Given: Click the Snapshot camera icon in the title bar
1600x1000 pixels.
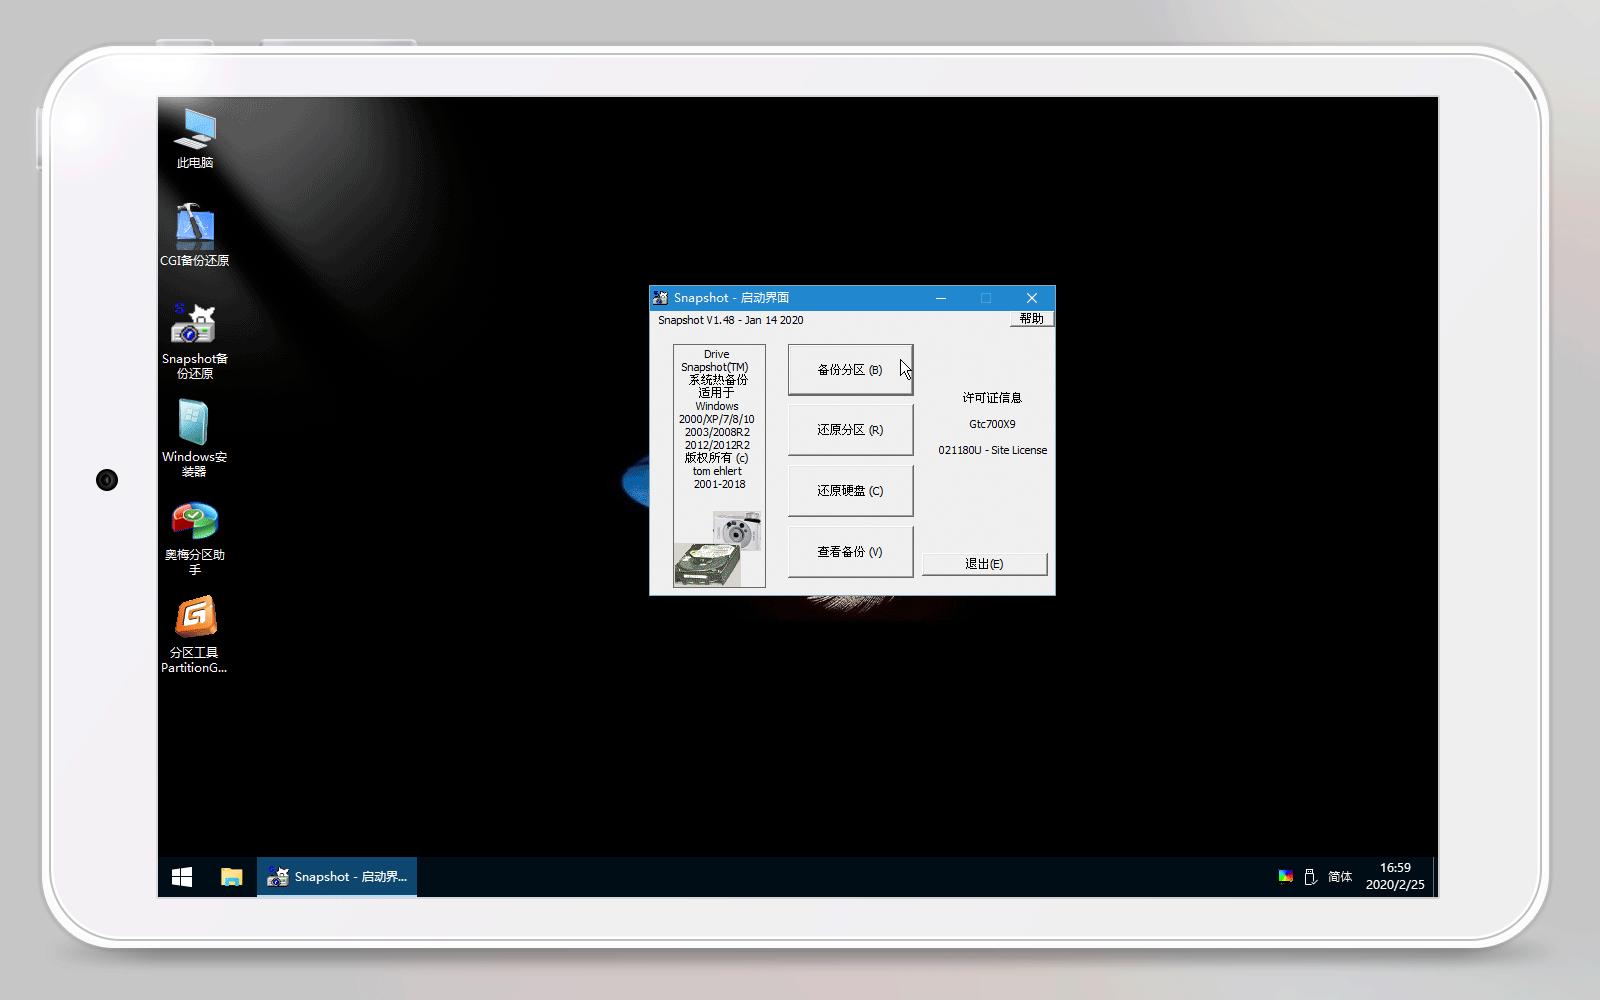Looking at the screenshot, I should tap(661, 298).
